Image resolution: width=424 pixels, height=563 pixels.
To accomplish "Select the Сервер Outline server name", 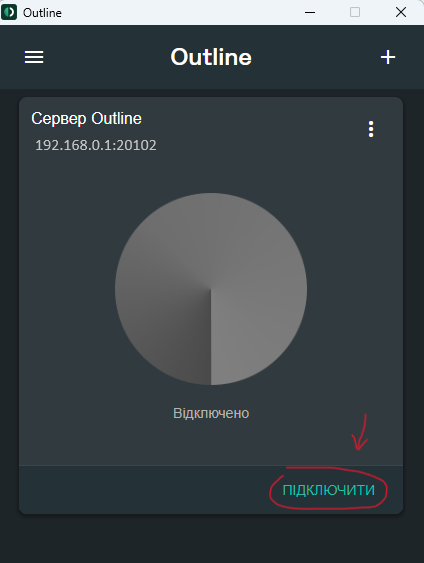I will coord(87,118).
